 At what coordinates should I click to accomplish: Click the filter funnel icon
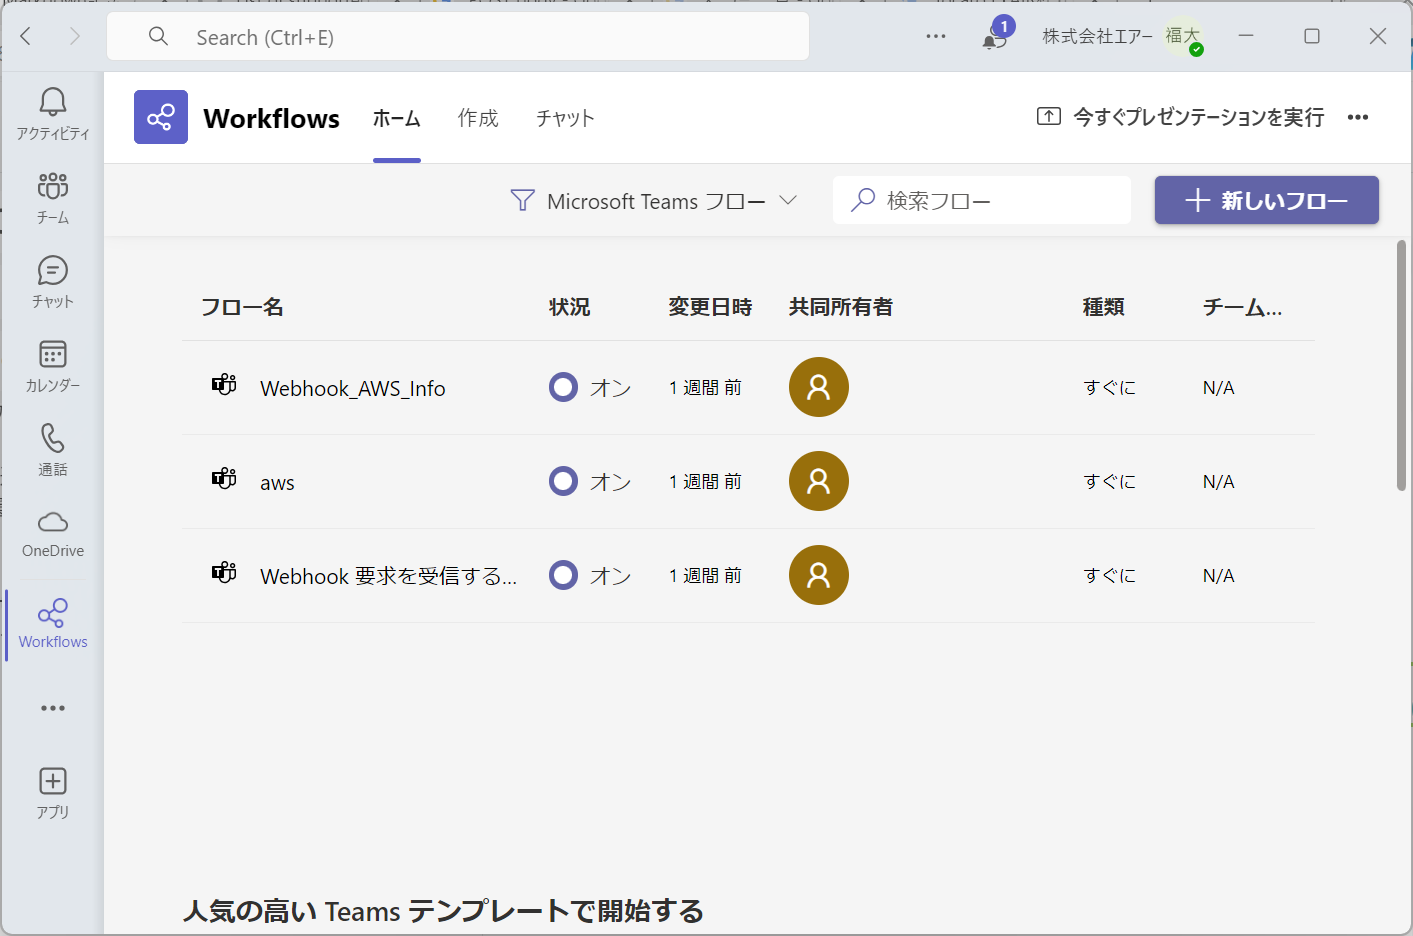tap(522, 200)
